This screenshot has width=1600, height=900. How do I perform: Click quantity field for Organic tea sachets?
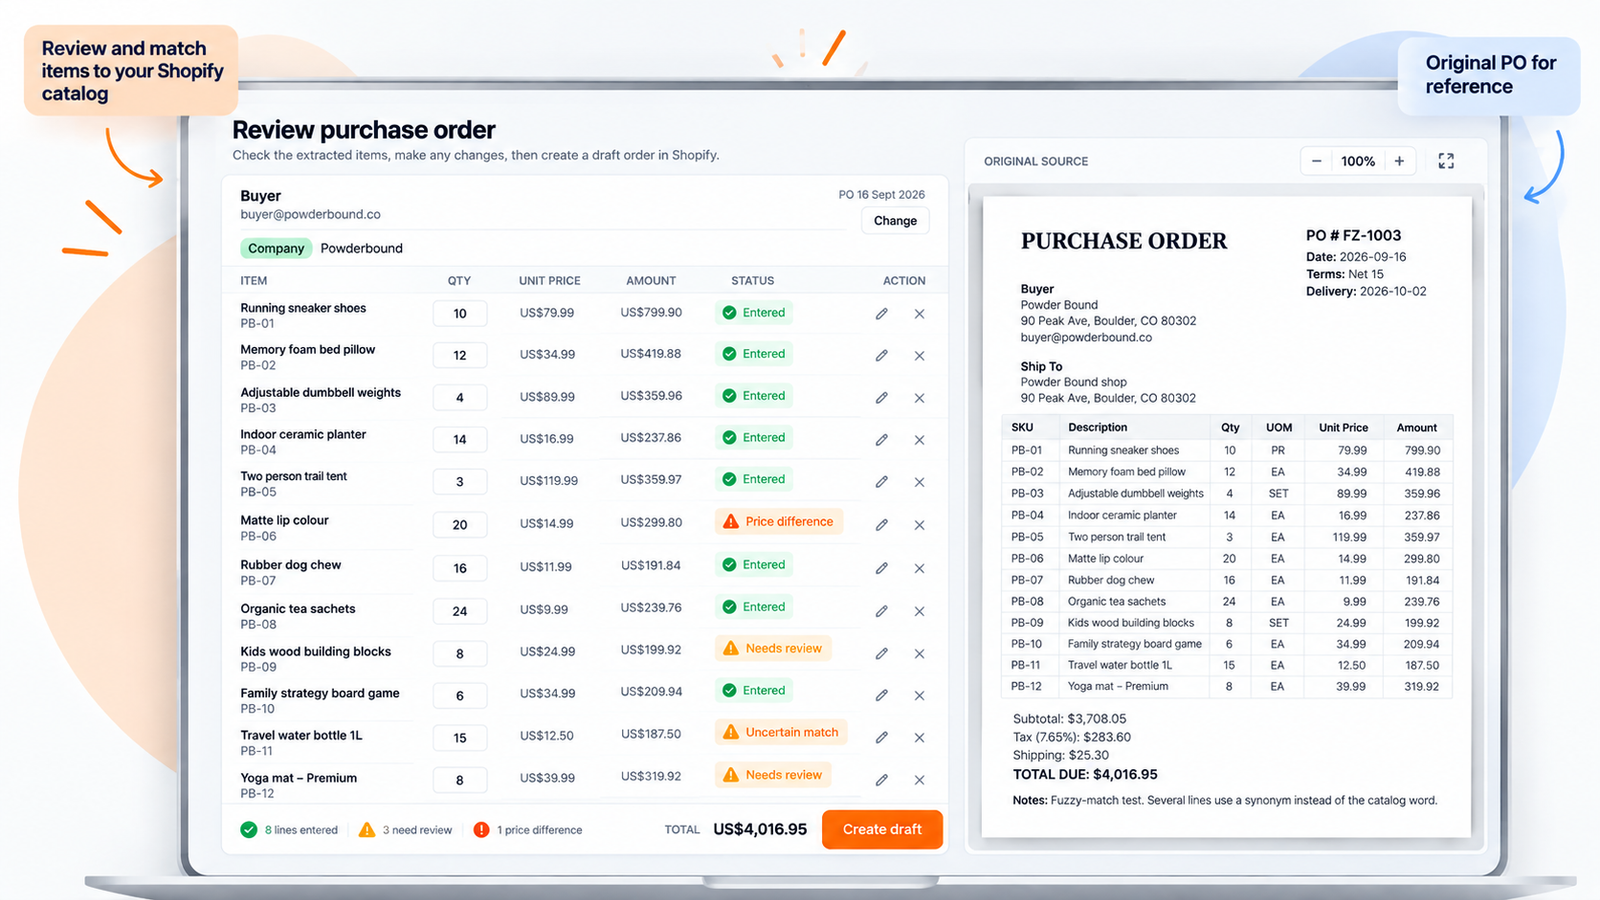point(460,611)
